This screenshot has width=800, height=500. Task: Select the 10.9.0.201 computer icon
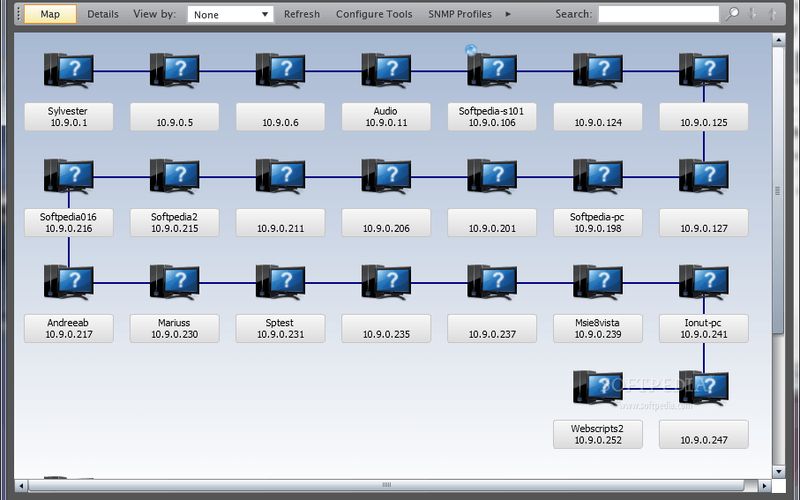tap(492, 176)
